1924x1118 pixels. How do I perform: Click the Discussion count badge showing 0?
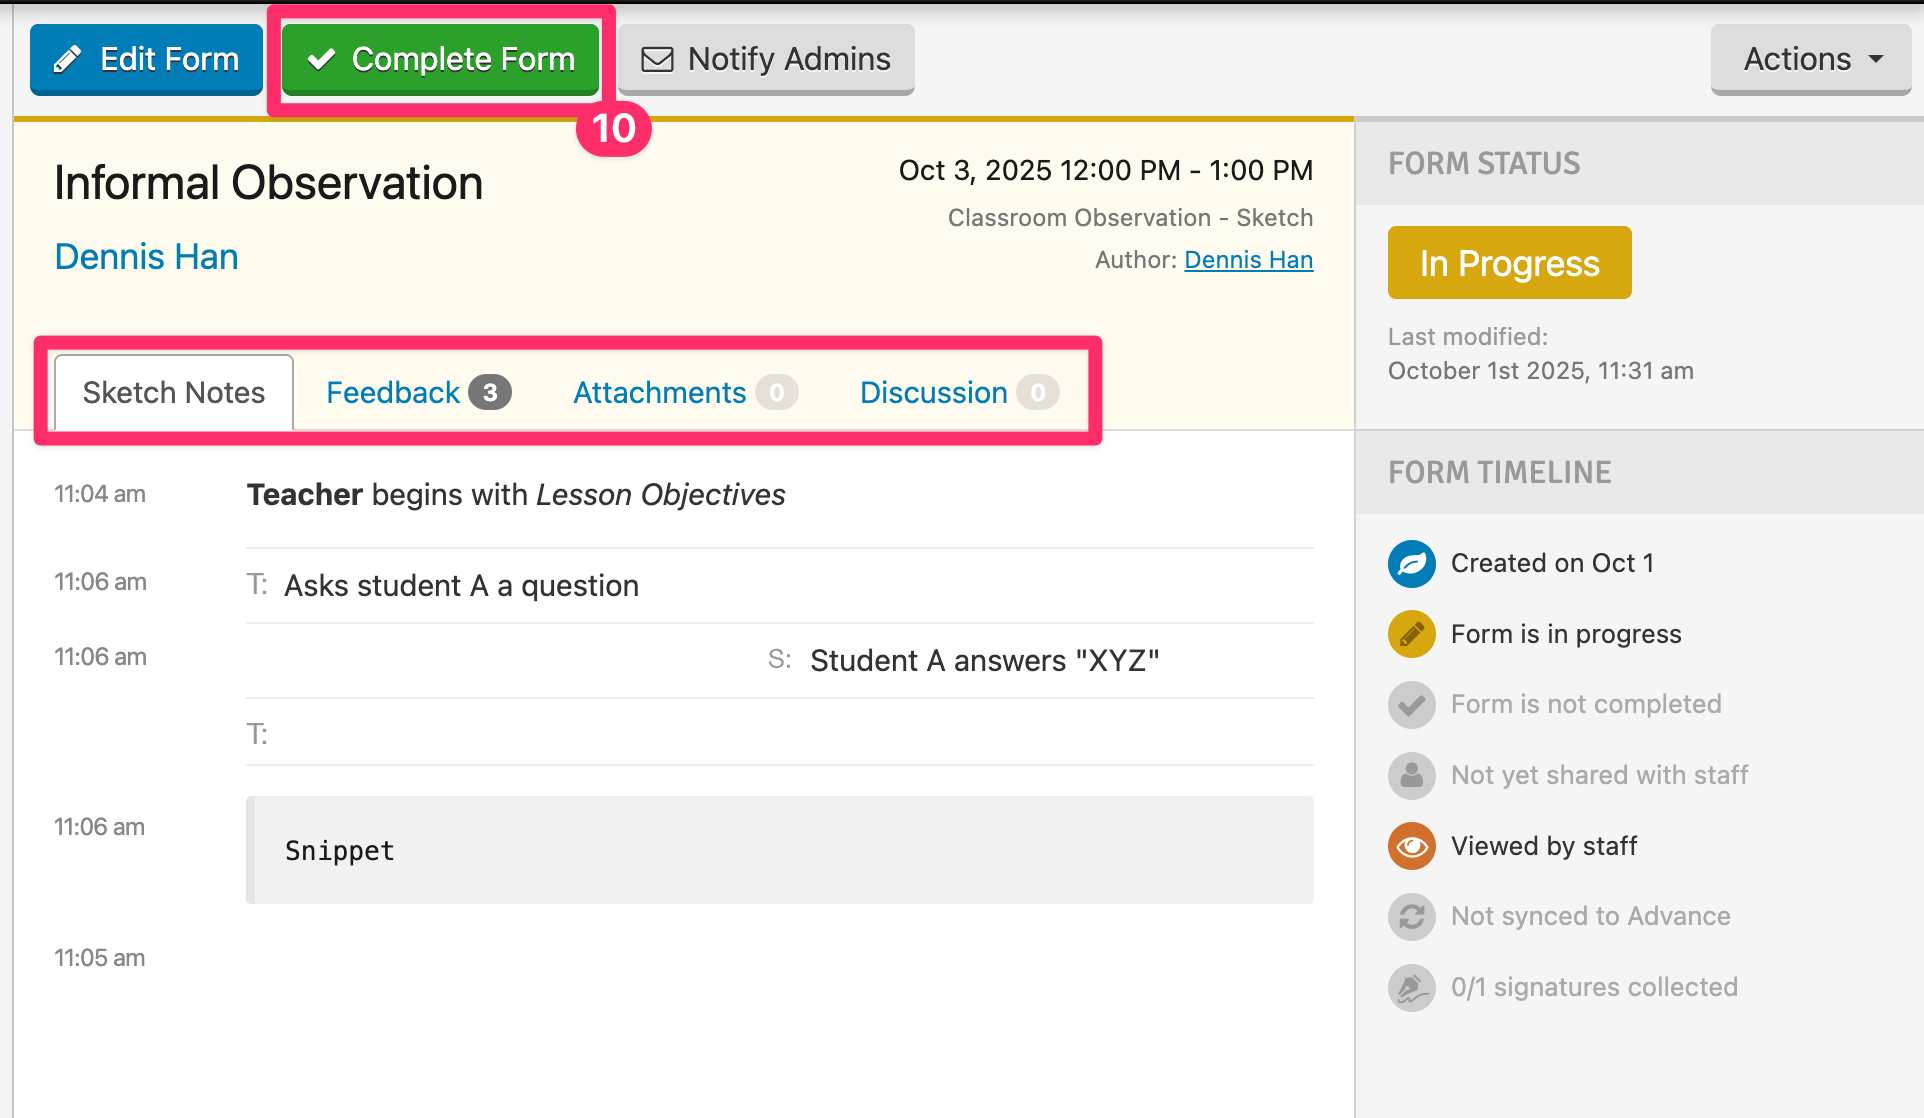click(x=1038, y=393)
